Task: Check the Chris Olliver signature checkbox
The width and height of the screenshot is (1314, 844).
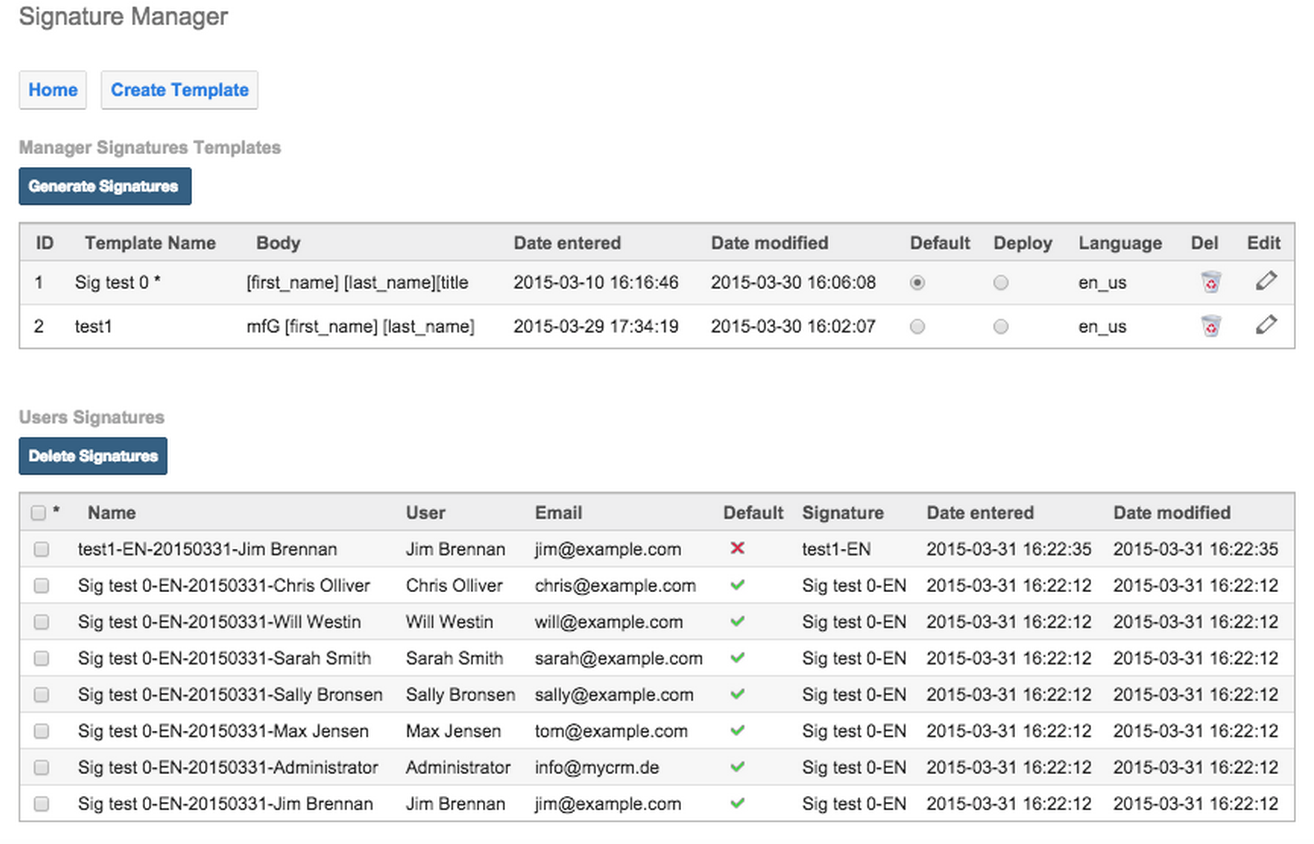Action: (x=41, y=586)
